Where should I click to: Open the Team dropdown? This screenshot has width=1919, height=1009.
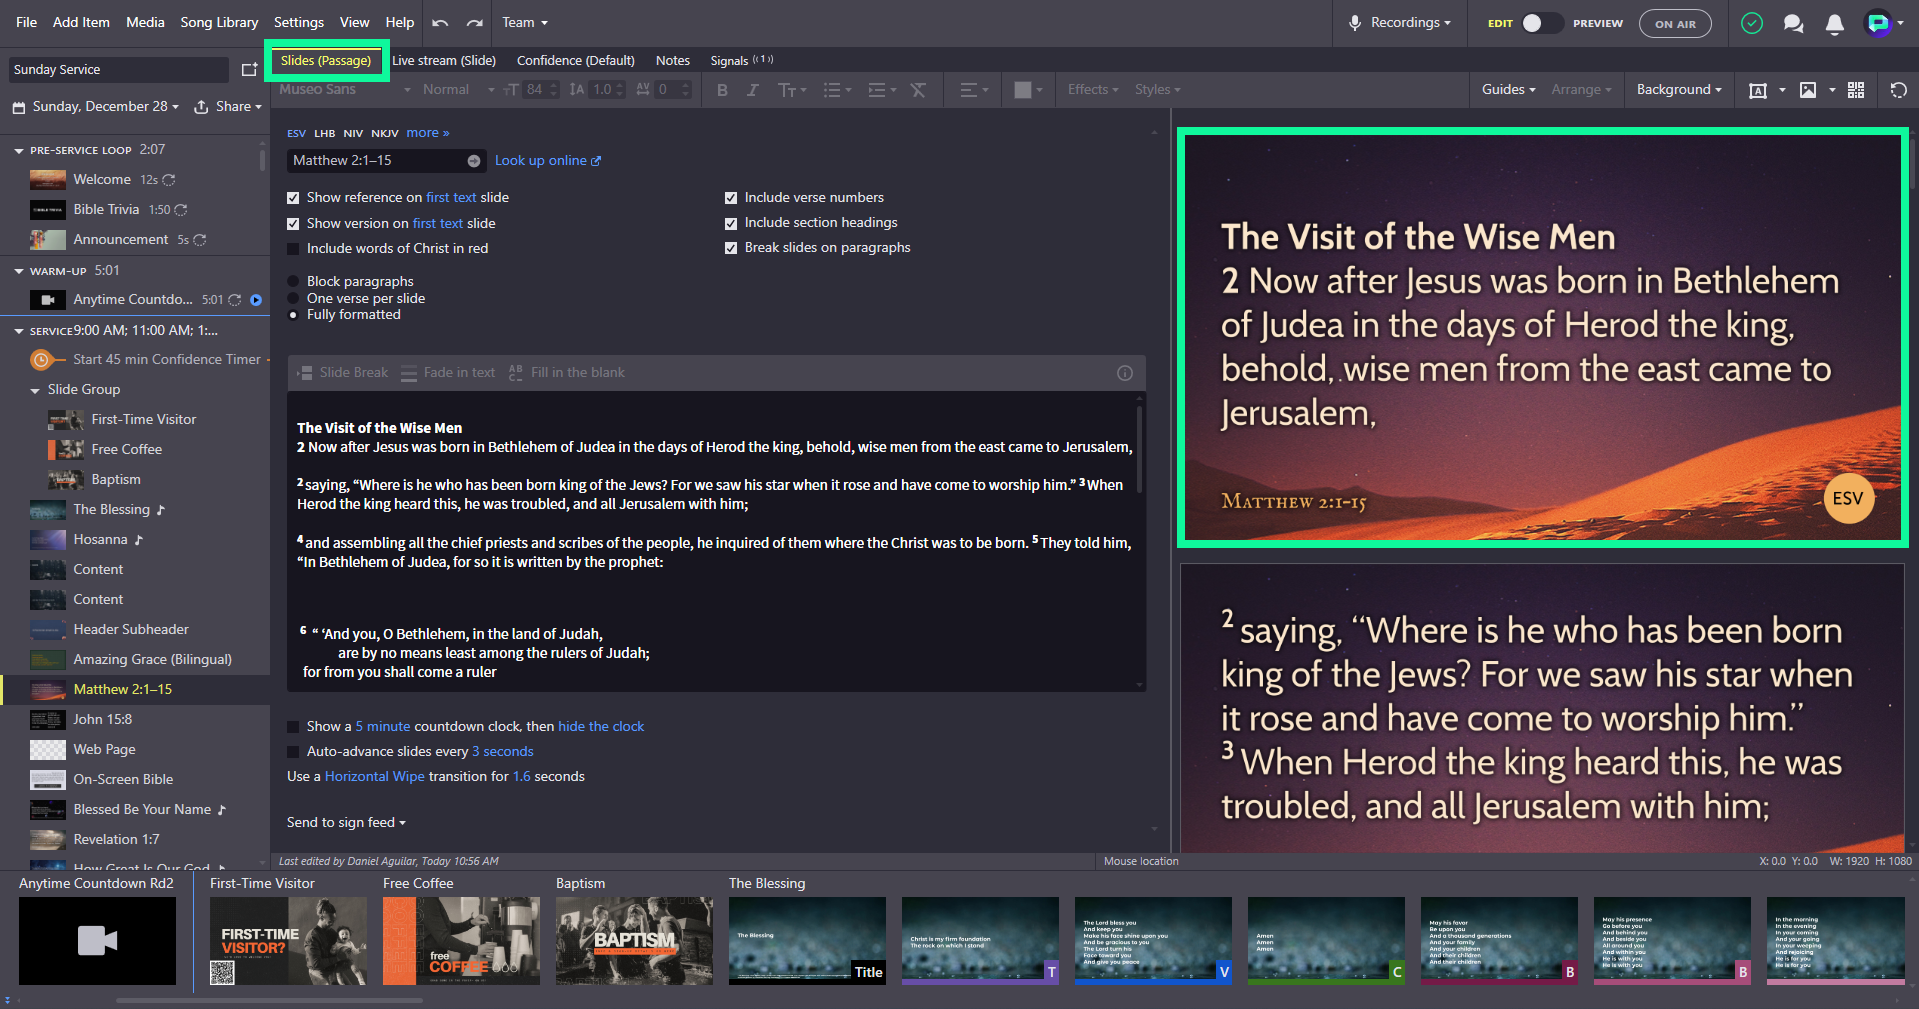[525, 22]
